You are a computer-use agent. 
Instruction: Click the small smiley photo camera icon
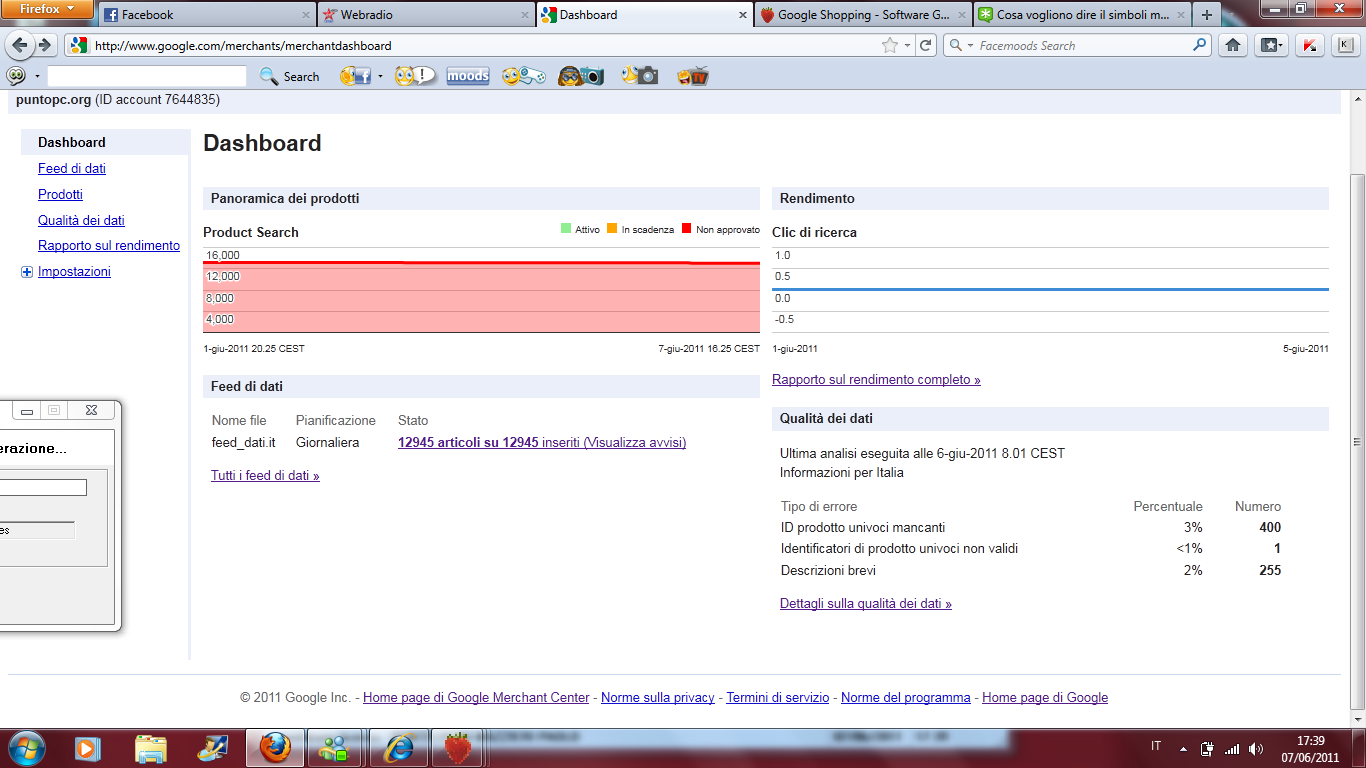639,76
